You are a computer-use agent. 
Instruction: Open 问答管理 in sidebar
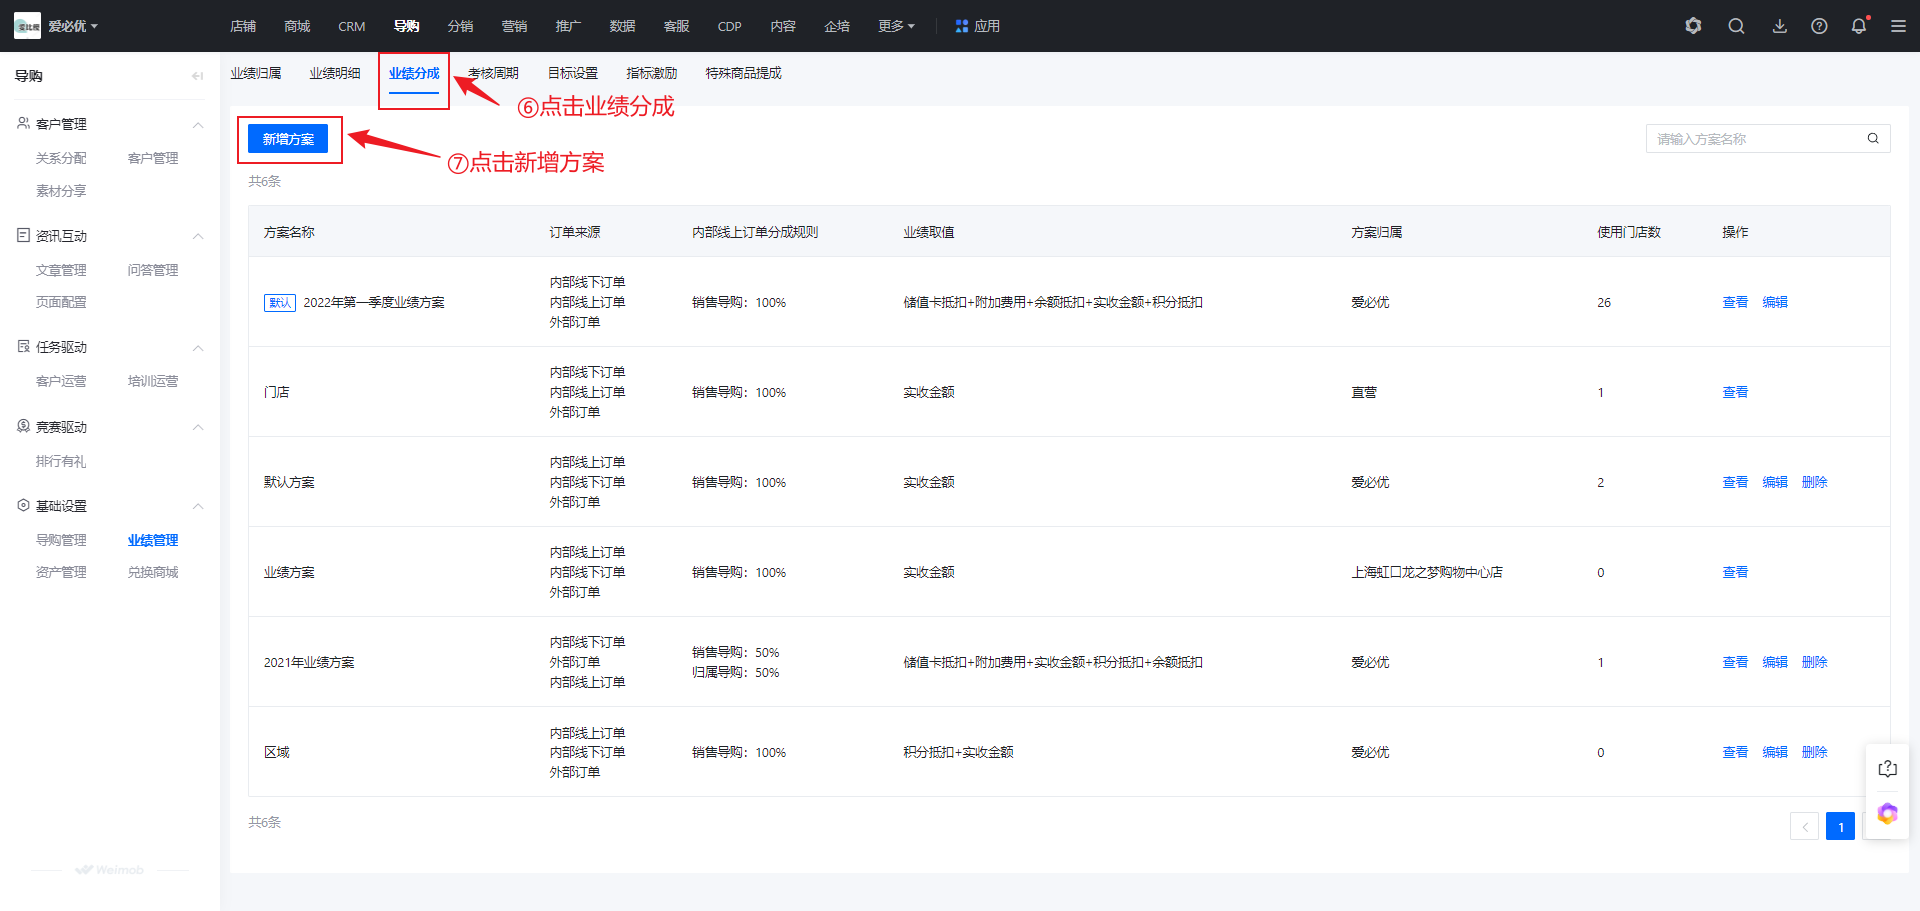153,270
